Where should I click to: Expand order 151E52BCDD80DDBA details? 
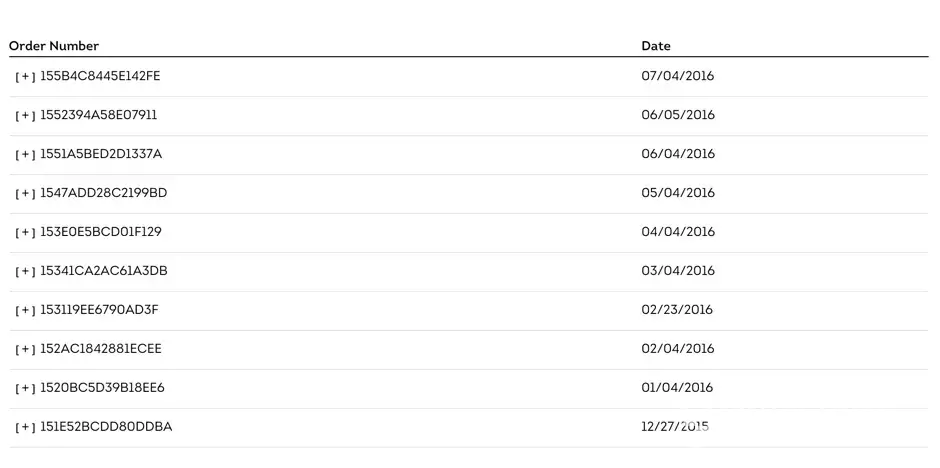(25, 428)
